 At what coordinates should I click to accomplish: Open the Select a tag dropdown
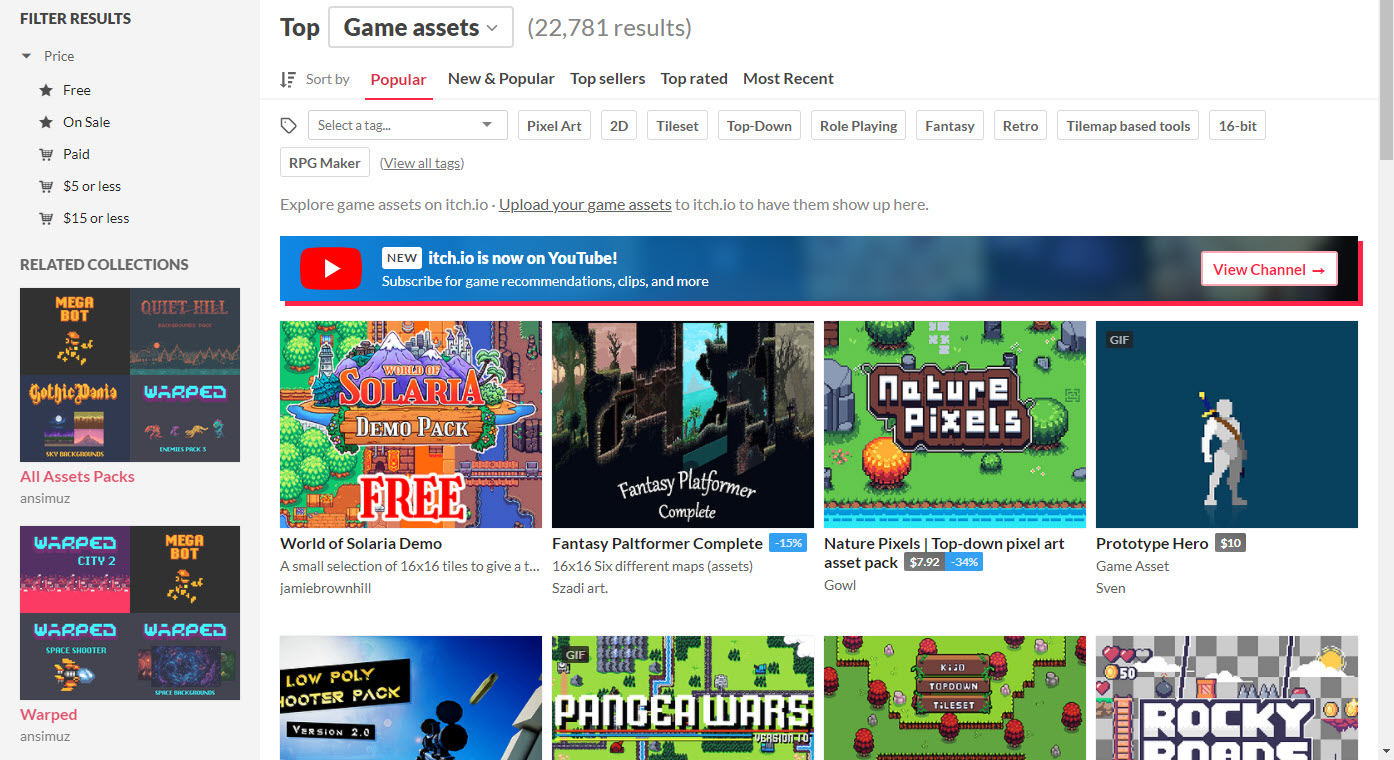click(407, 126)
